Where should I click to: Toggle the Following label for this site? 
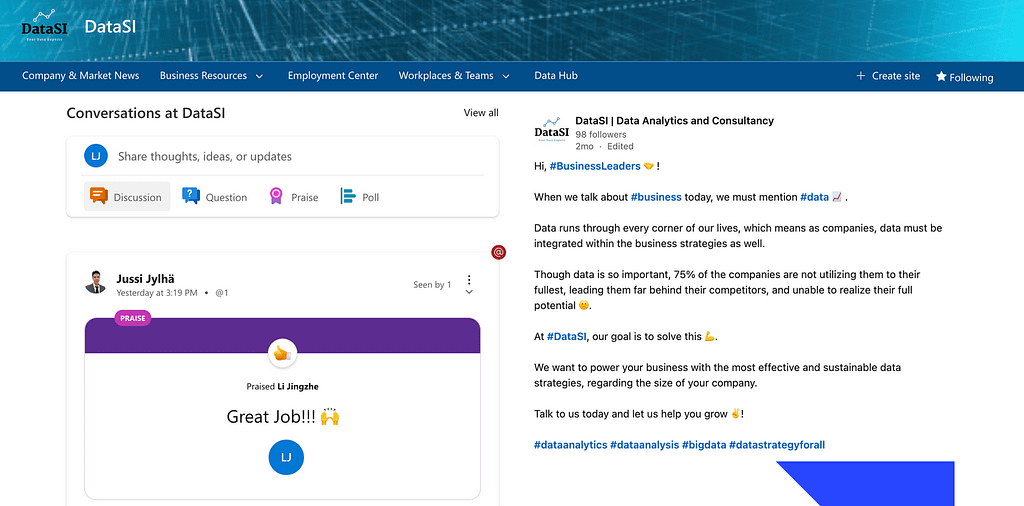click(971, 78)
